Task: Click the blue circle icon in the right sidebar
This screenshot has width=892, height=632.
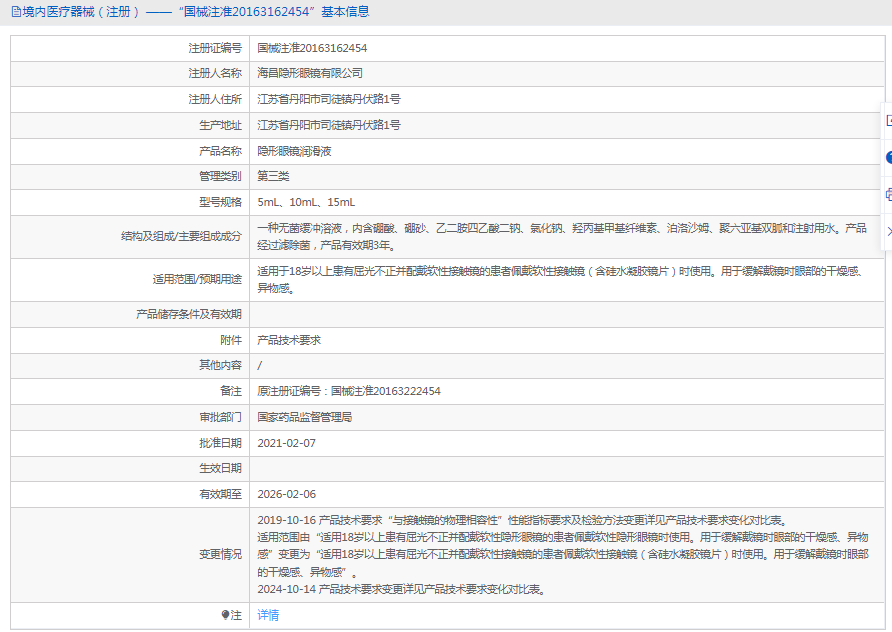Action: pyautogui.click(x=888, y=157)
